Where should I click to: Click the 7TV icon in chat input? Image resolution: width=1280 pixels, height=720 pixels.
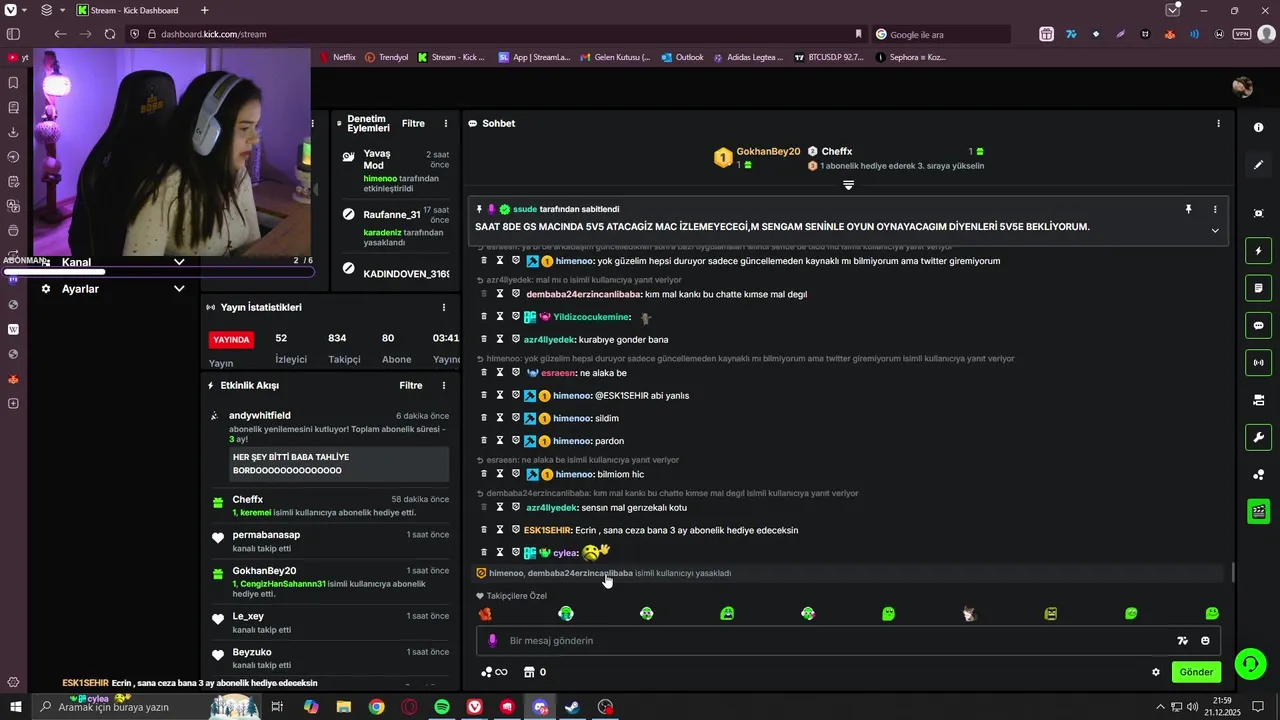(1182, 641)
